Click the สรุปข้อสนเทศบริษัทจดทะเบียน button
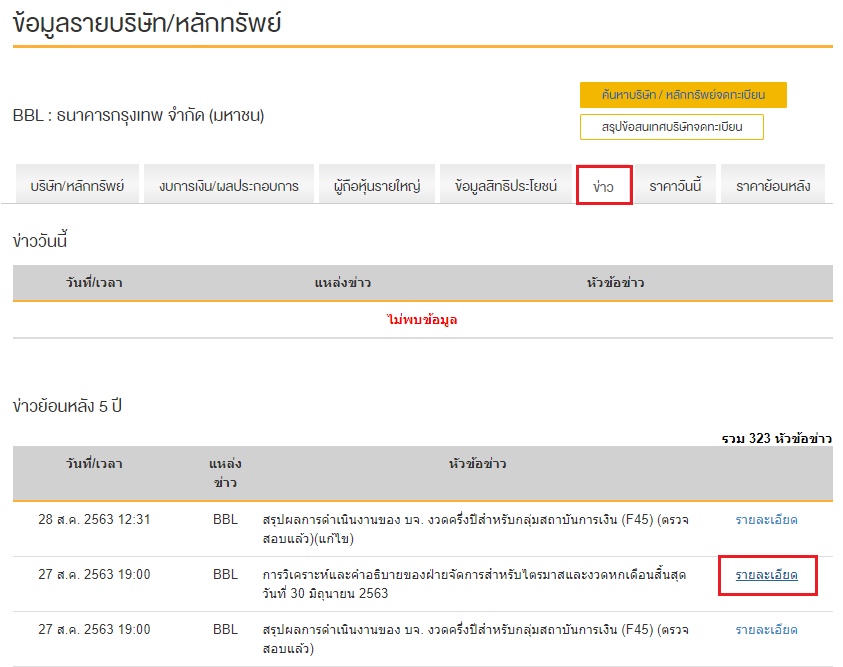843x667 pixels. [671, 128]
